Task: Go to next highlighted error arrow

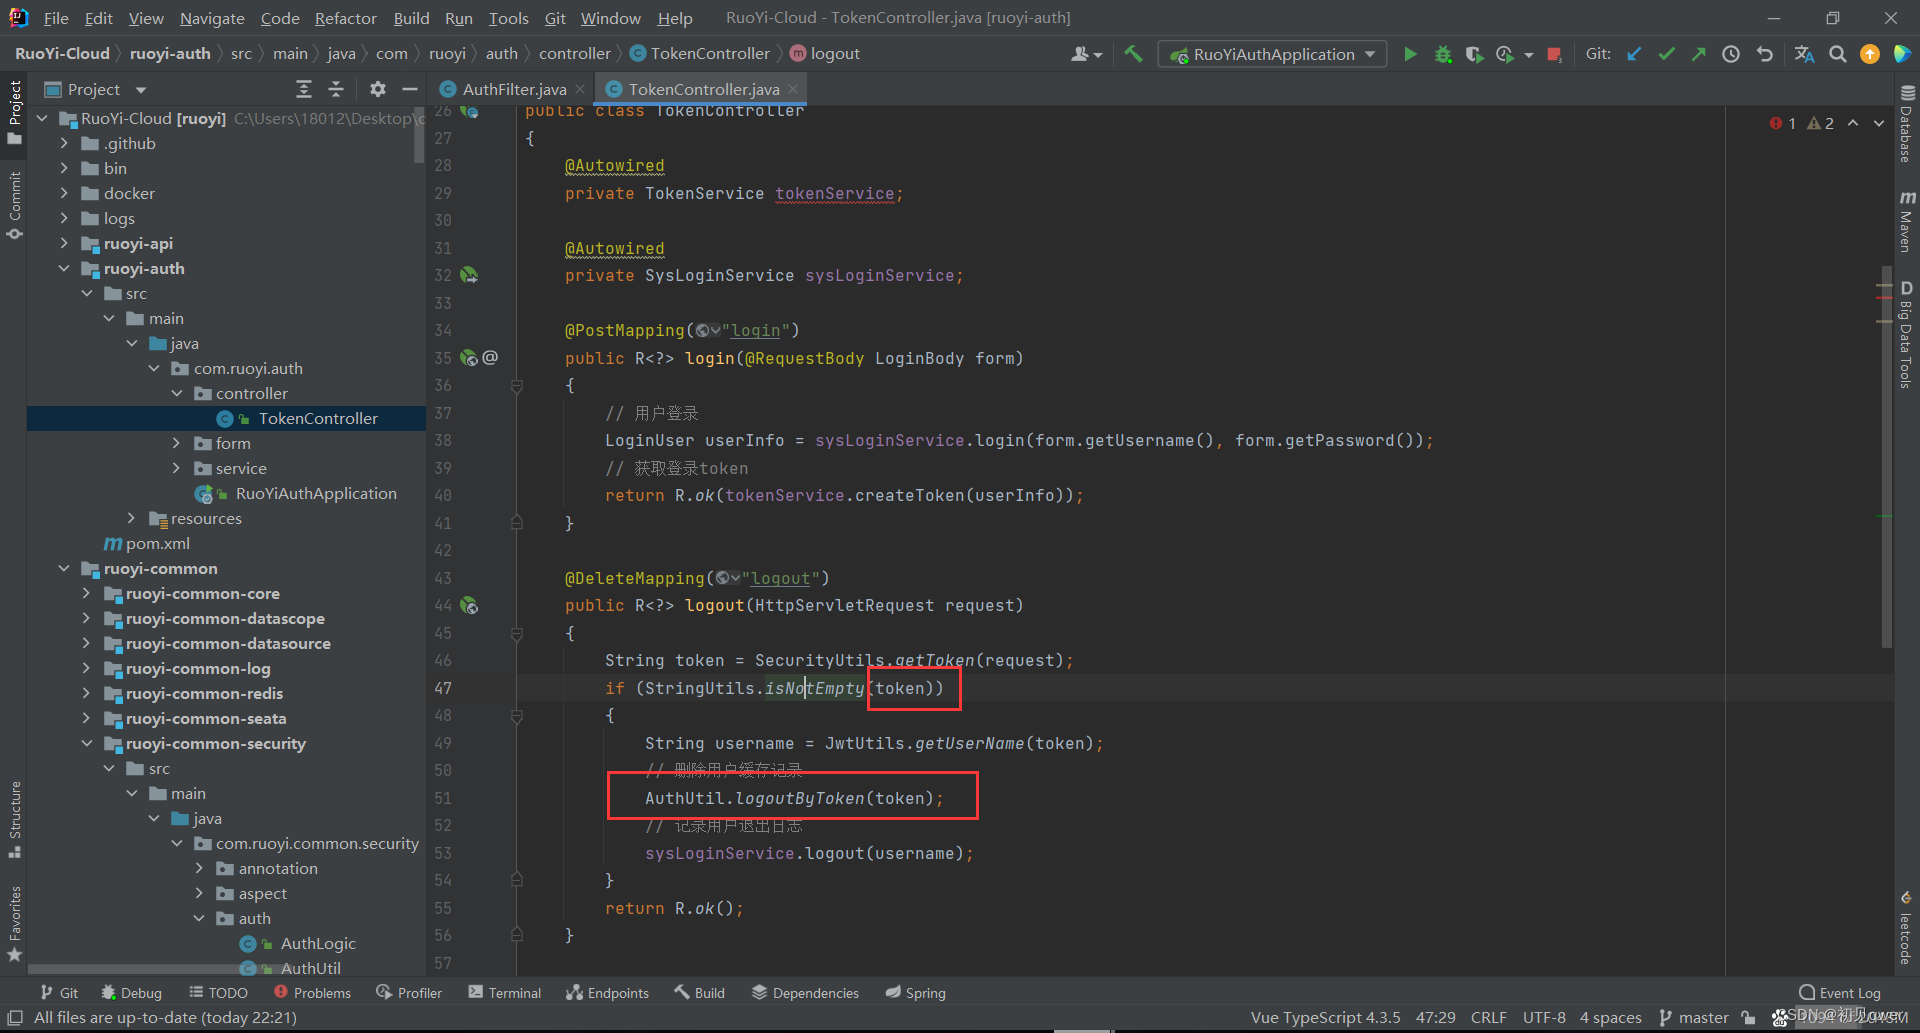Action: [x=1879, y=123]
